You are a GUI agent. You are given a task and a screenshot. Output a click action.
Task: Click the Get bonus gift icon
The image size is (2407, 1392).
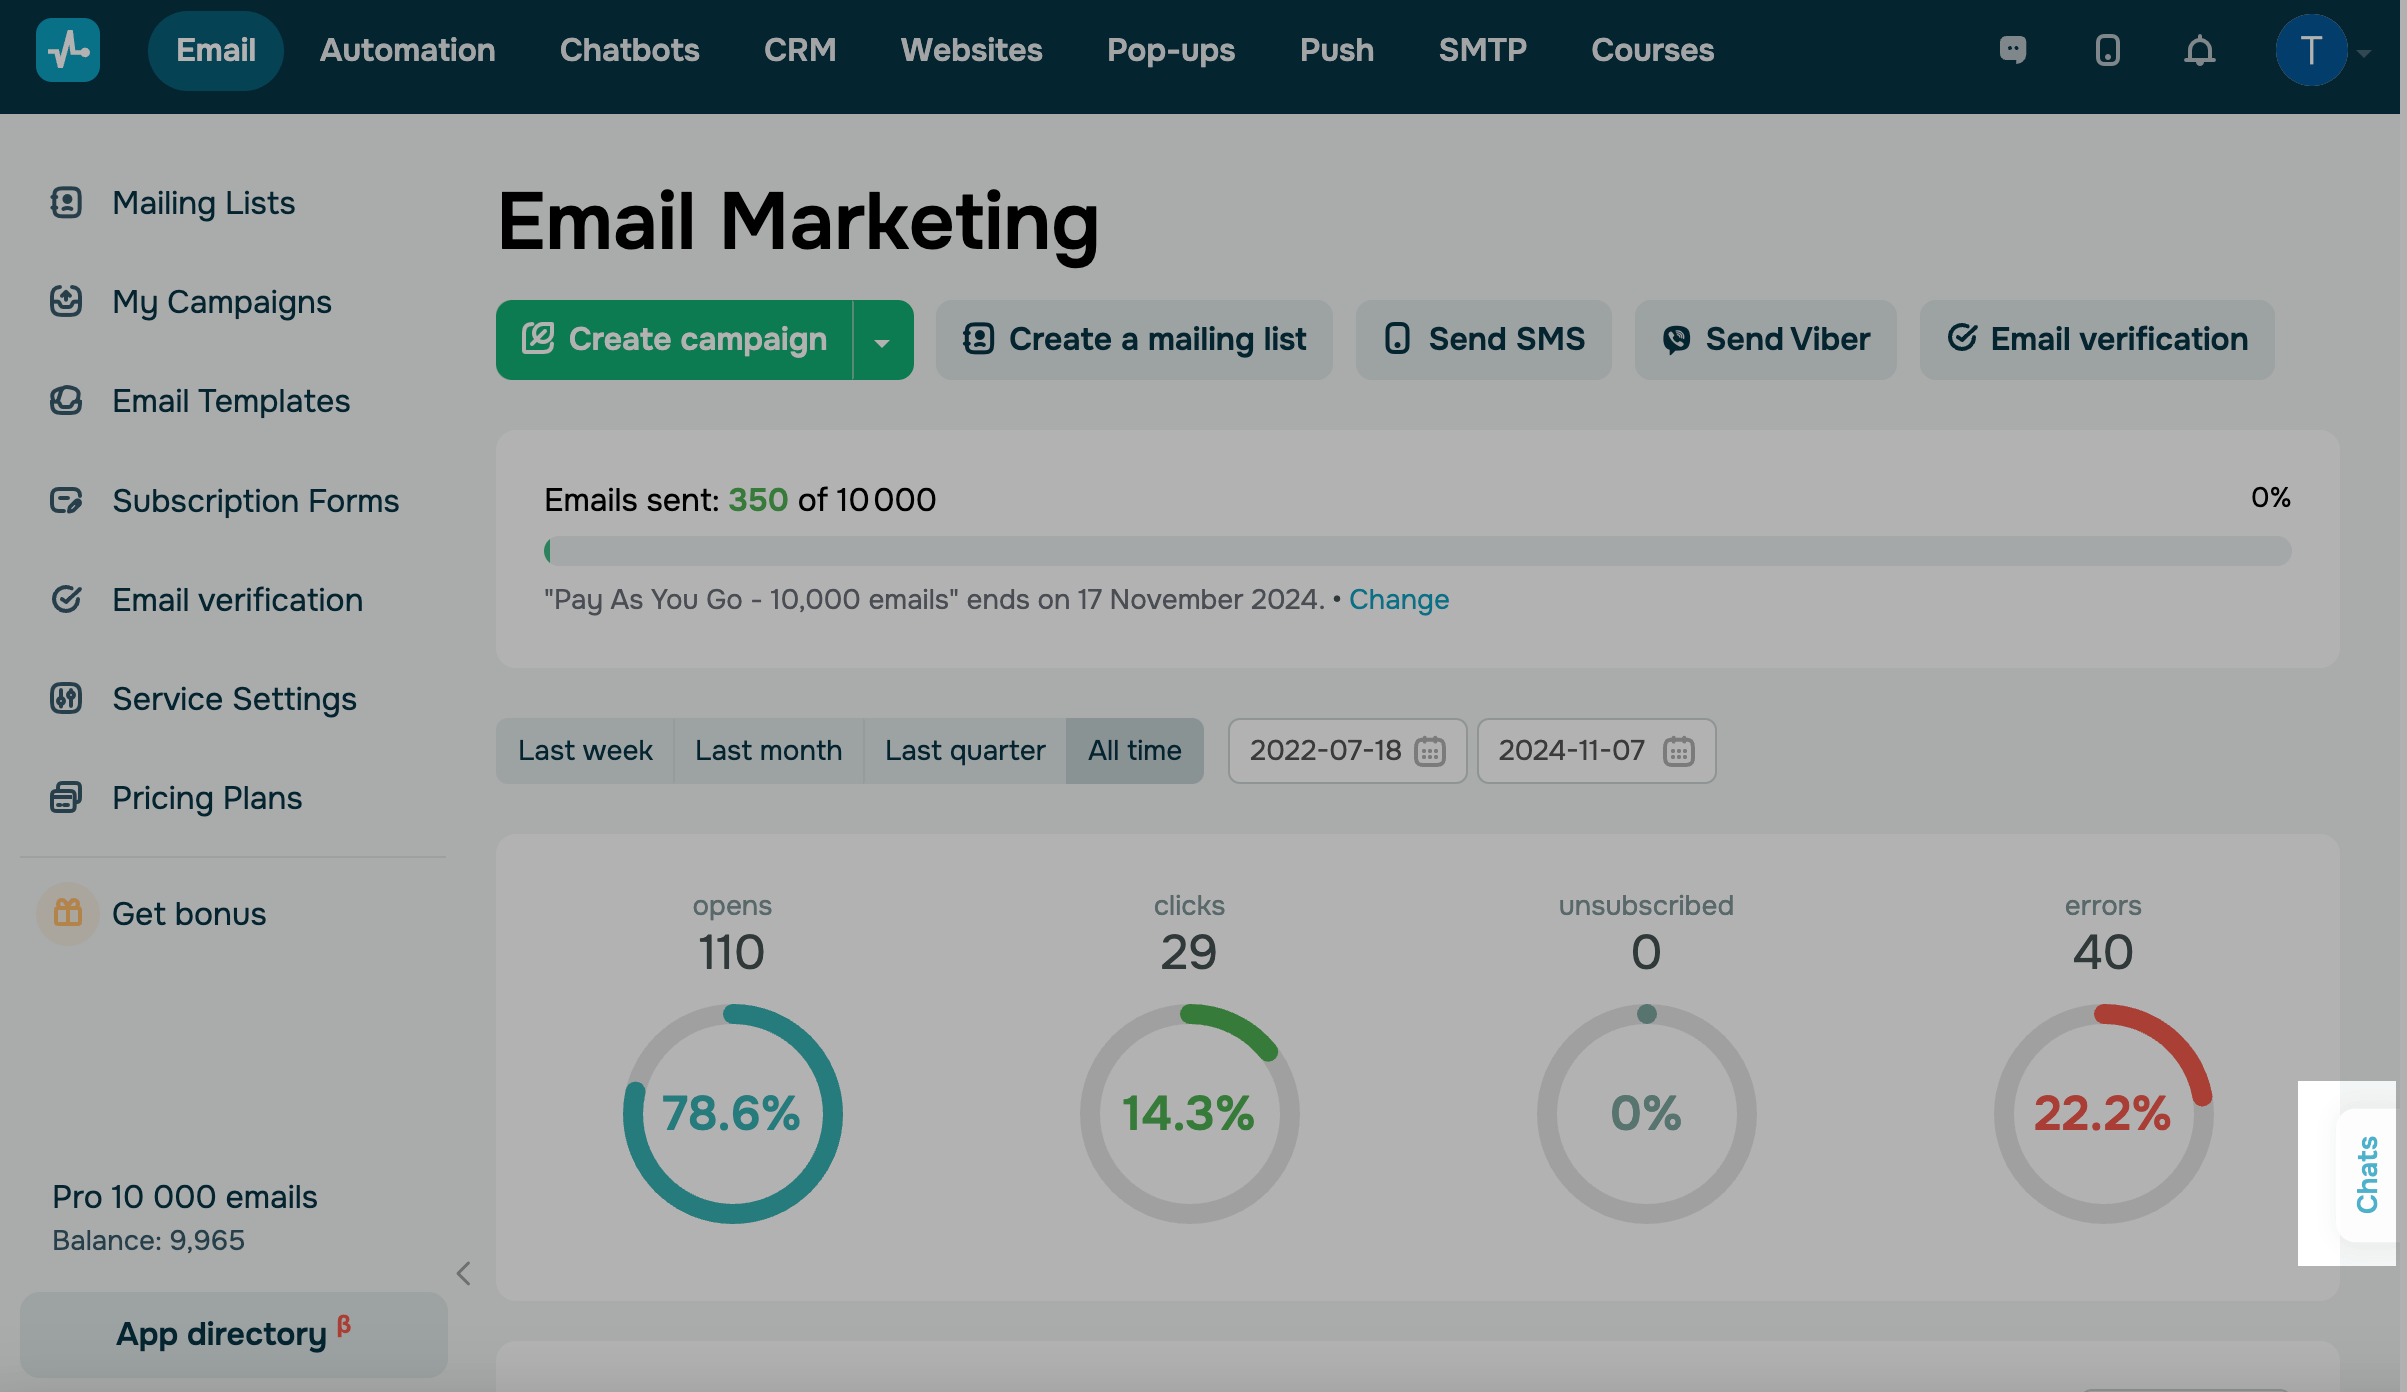(x=67, y=913)
